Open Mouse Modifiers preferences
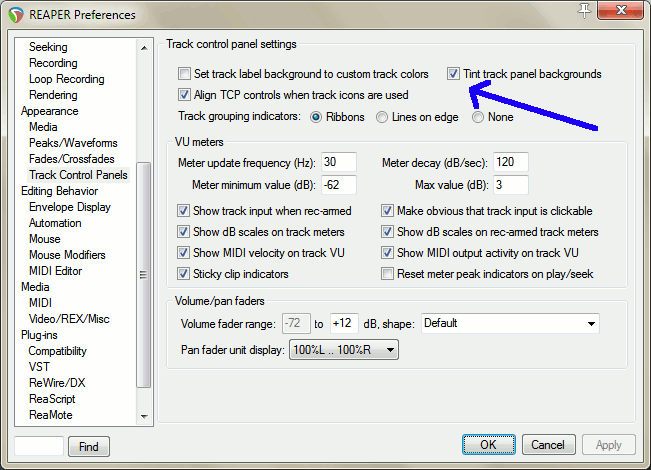 point(67,255)
